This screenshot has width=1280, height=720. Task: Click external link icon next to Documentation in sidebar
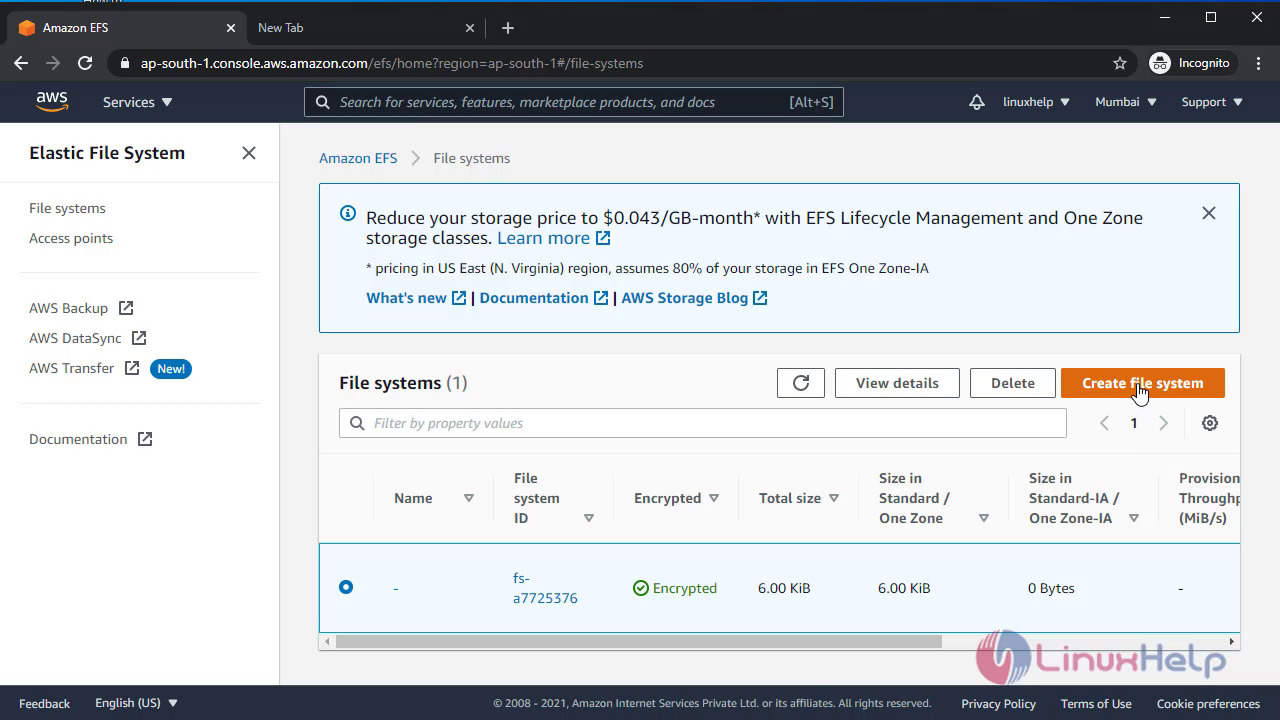pos(145,439)
